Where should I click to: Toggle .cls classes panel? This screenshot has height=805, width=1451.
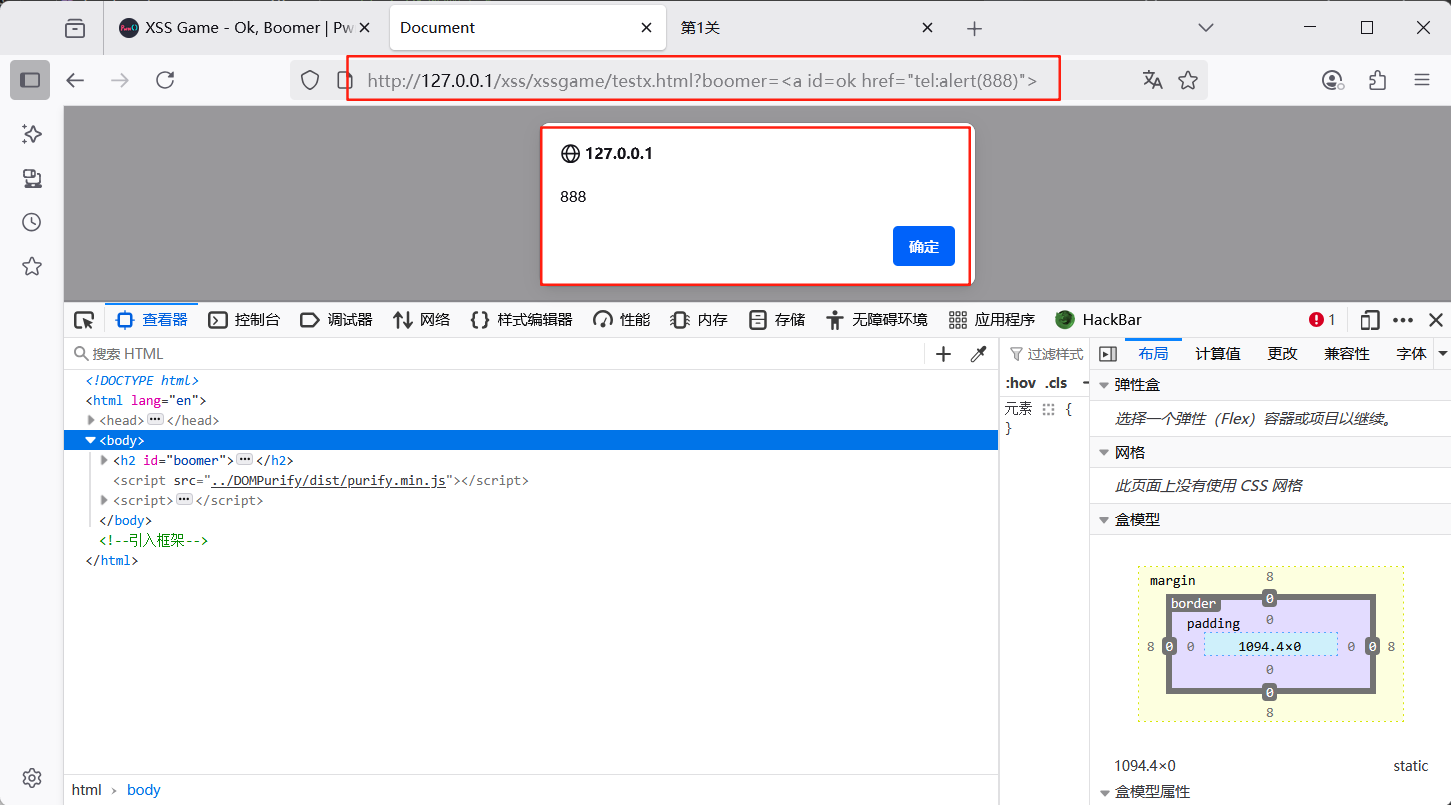[x=1056, y=383]
